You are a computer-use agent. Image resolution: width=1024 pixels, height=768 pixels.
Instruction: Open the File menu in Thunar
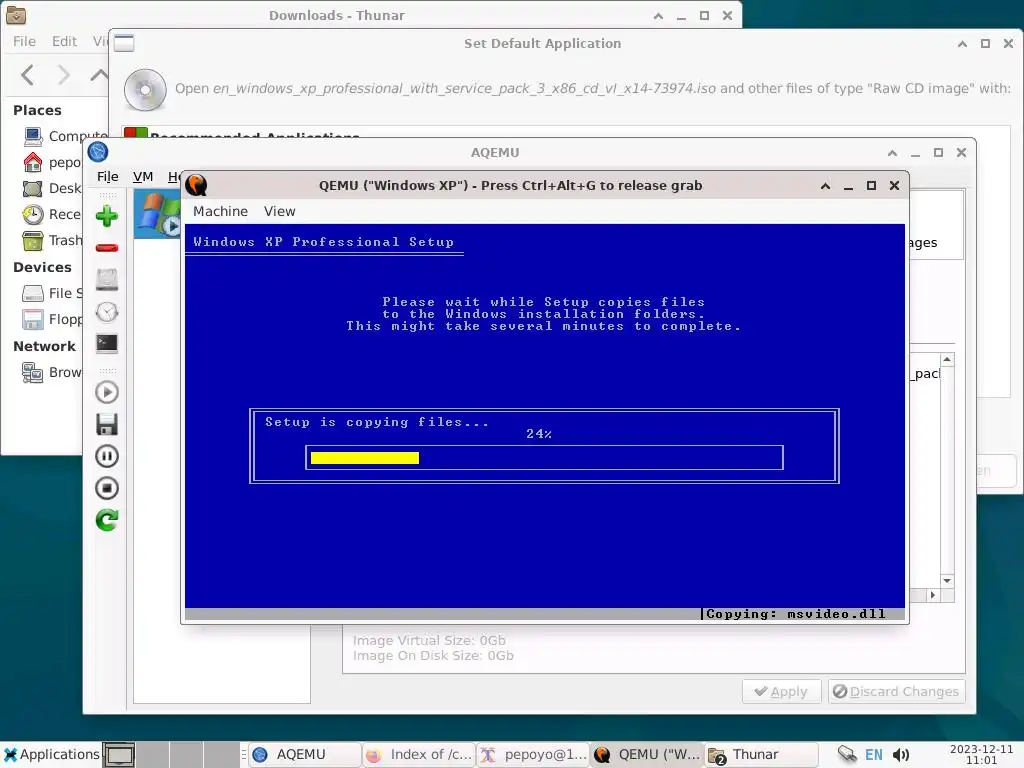[x=24, y=41]
